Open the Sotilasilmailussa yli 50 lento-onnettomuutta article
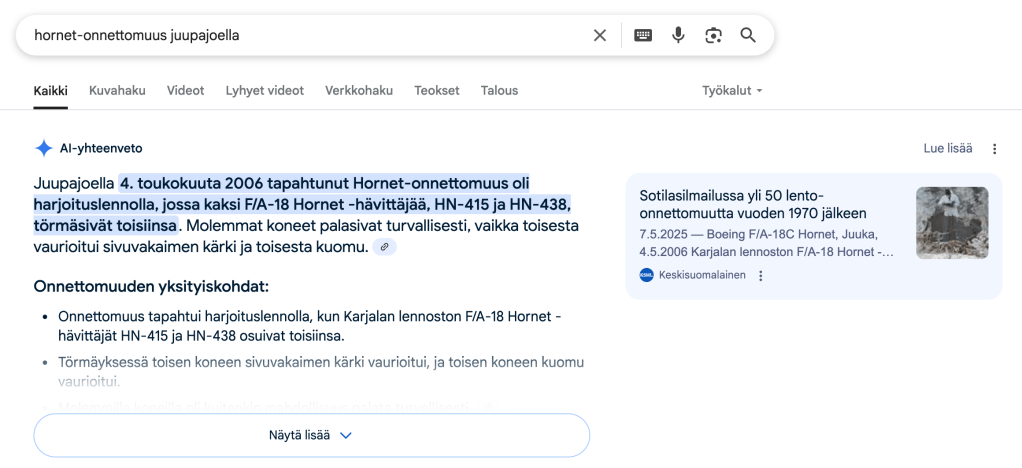The image size is (1022, 468). click(x=753, y=204)
